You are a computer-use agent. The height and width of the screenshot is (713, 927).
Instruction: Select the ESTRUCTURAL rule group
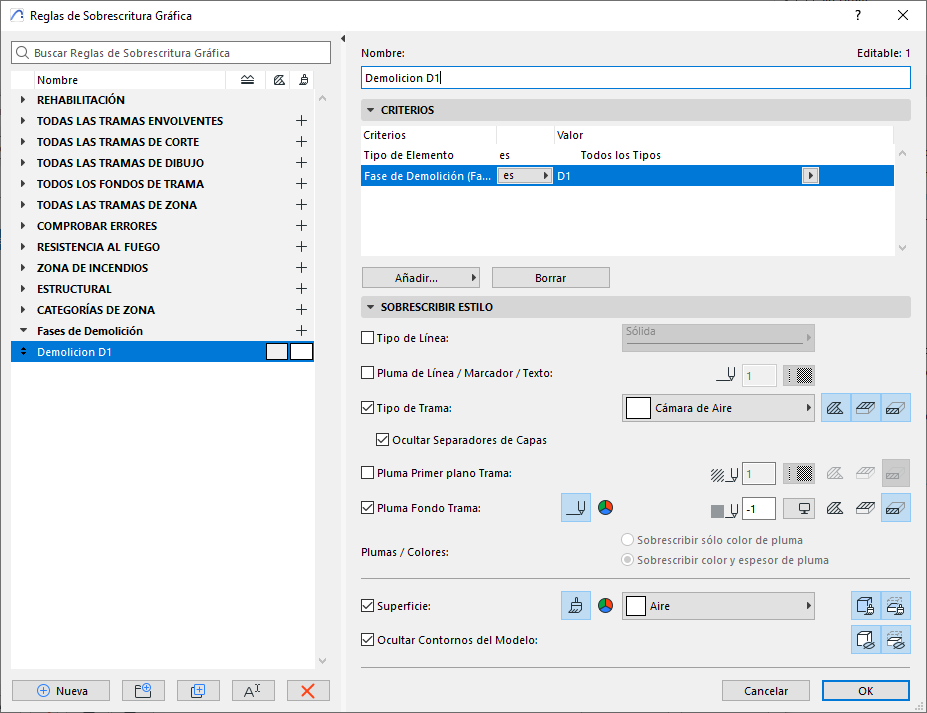(74, 289)
